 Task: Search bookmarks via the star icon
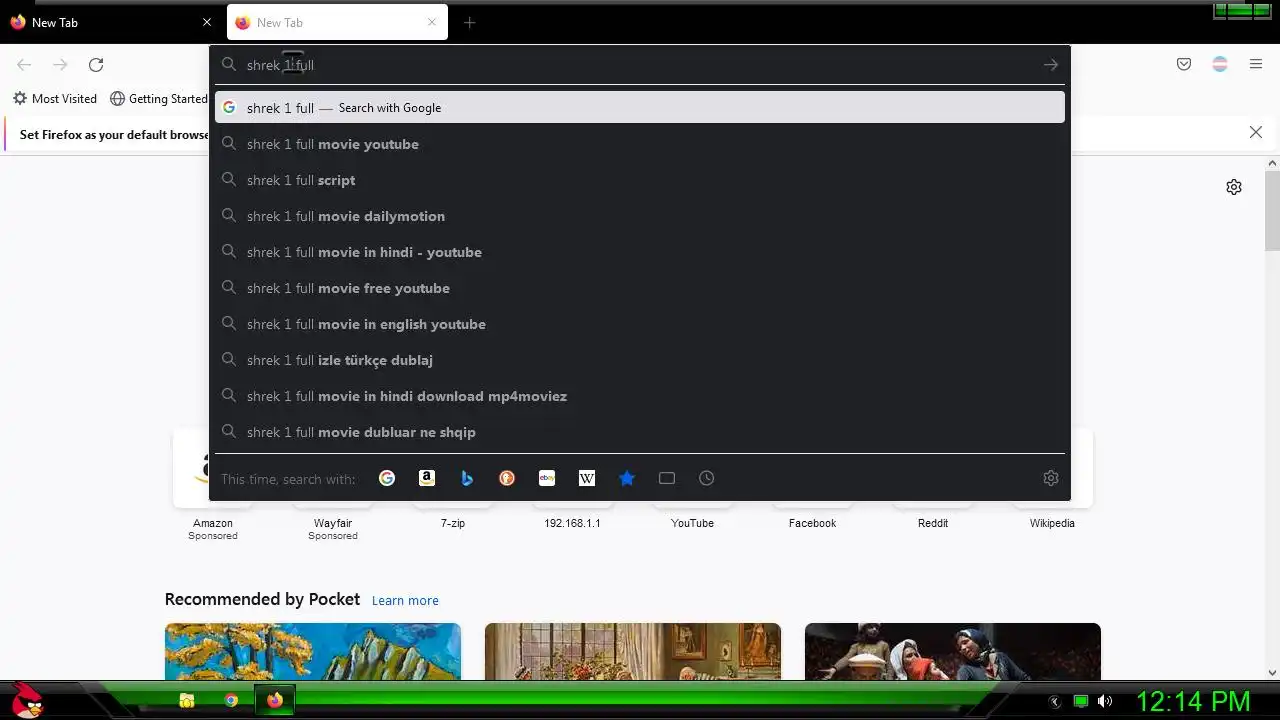627,478
